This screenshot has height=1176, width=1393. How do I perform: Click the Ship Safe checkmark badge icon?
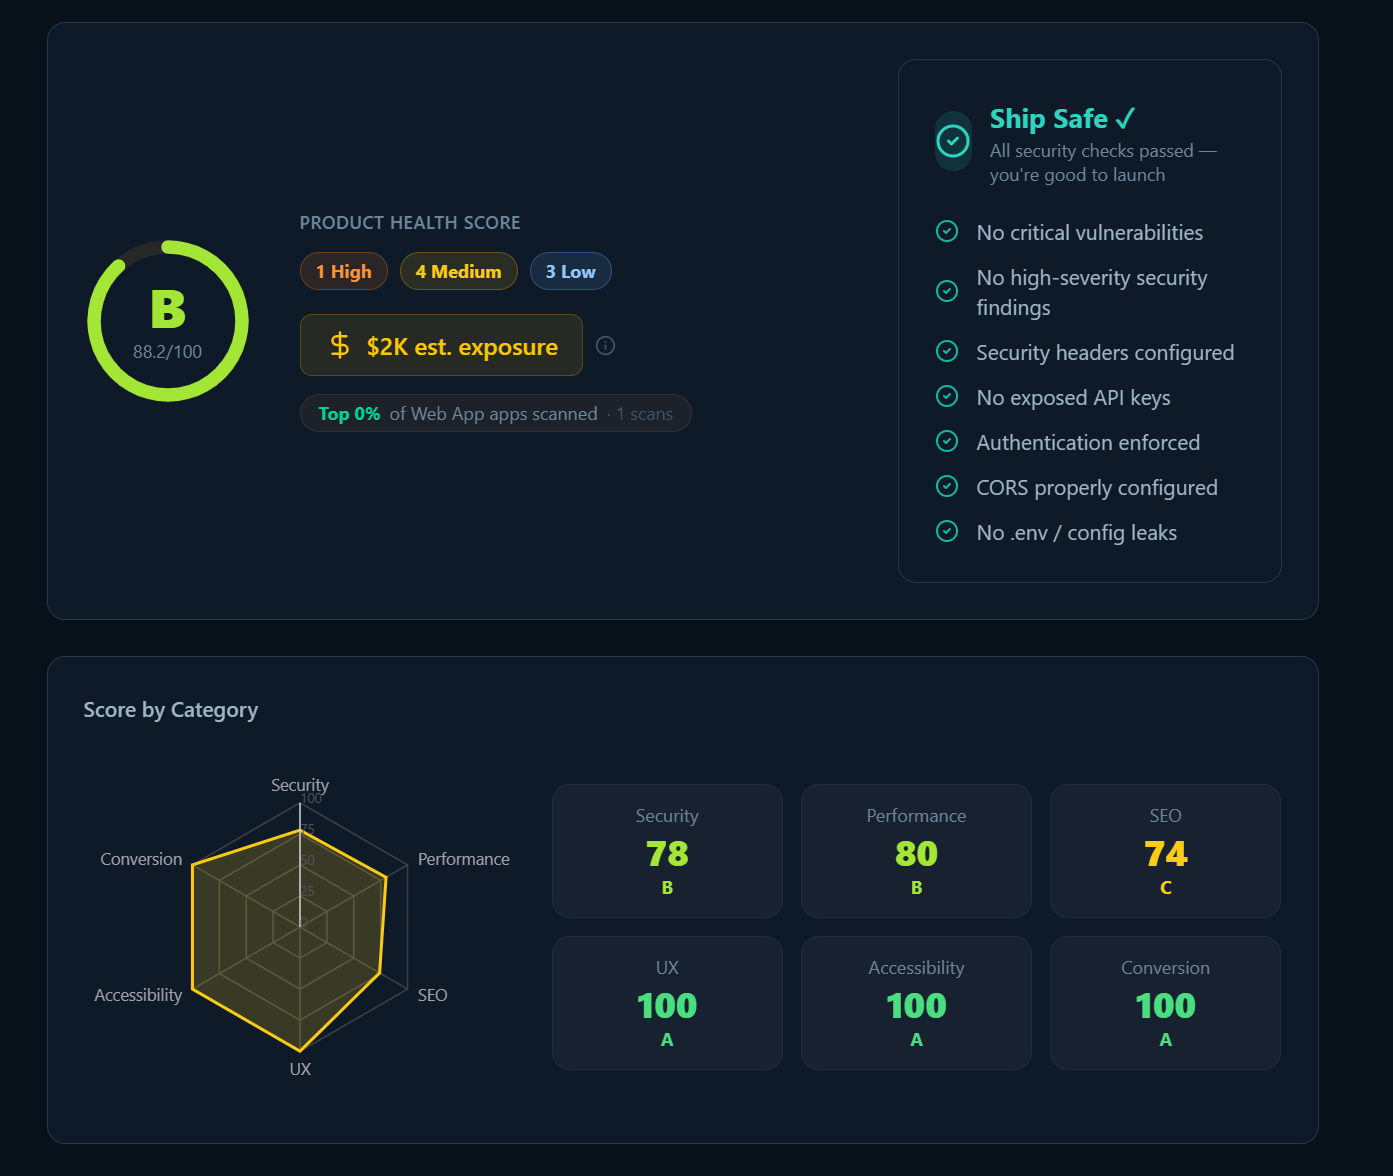click(952, 141)
